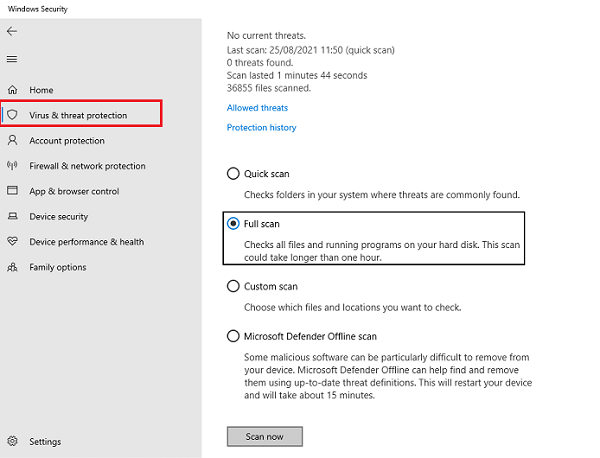Image resolution: width=600 pixels, height=458 pixels.
Task: Choose the Custom scan radio button
Action: click(x=233, y=286)
